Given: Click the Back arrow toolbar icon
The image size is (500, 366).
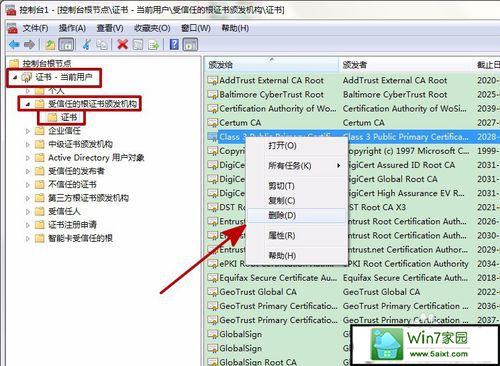Looking at the screenshot, I should pos(14,44).
